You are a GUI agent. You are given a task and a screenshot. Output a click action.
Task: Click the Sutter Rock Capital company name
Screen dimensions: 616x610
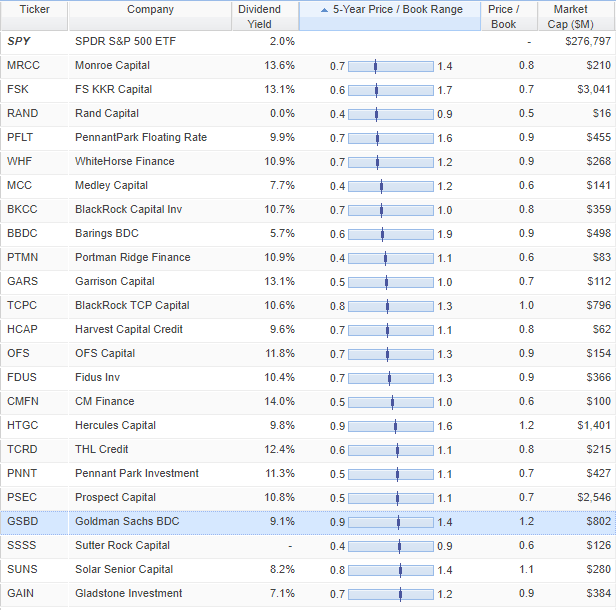[122, 545]
